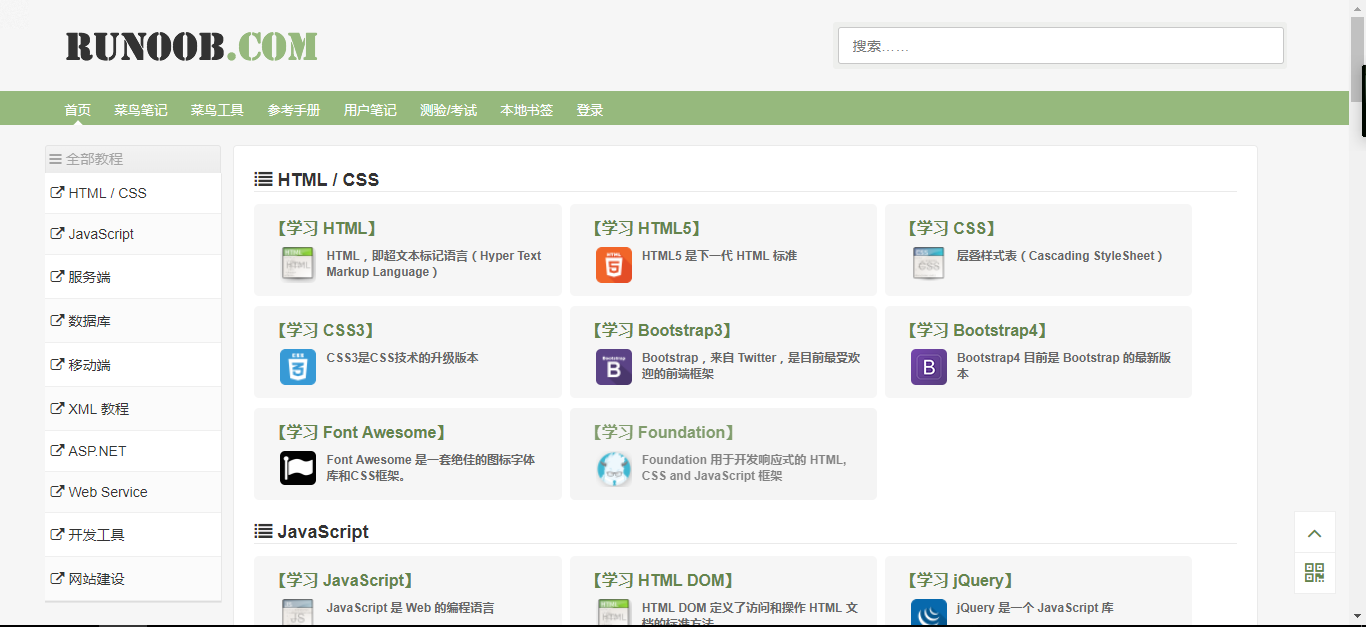Click the 搜索 search input field
The width and height of the screenshot is (1366, 627).
1060,46
